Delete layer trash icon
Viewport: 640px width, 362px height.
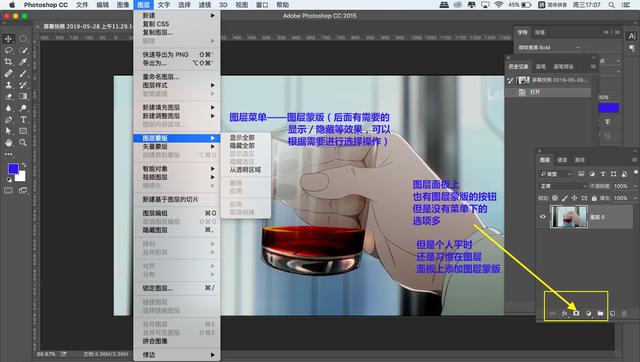(624, 313)
